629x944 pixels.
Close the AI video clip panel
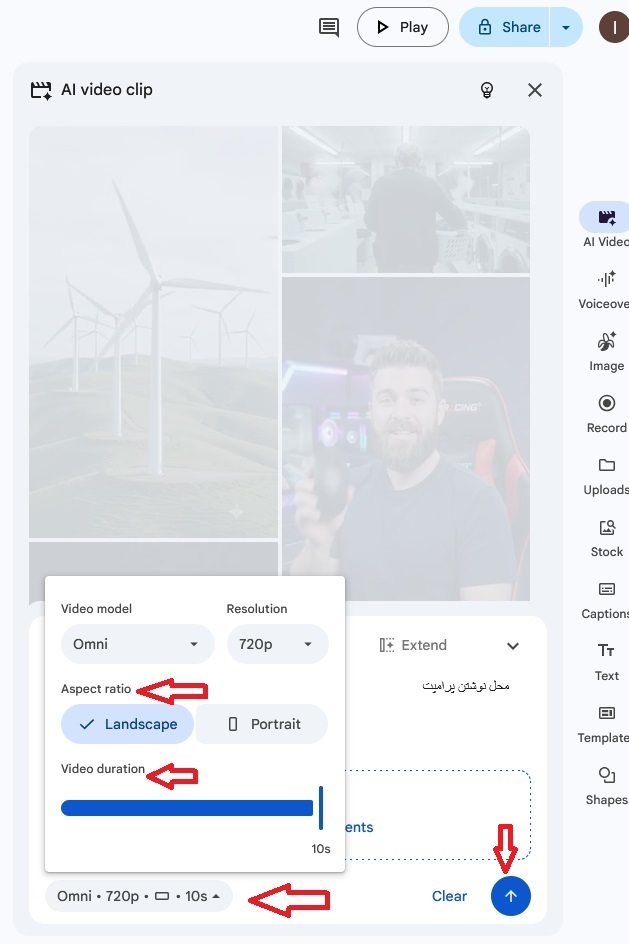(534, 90)
